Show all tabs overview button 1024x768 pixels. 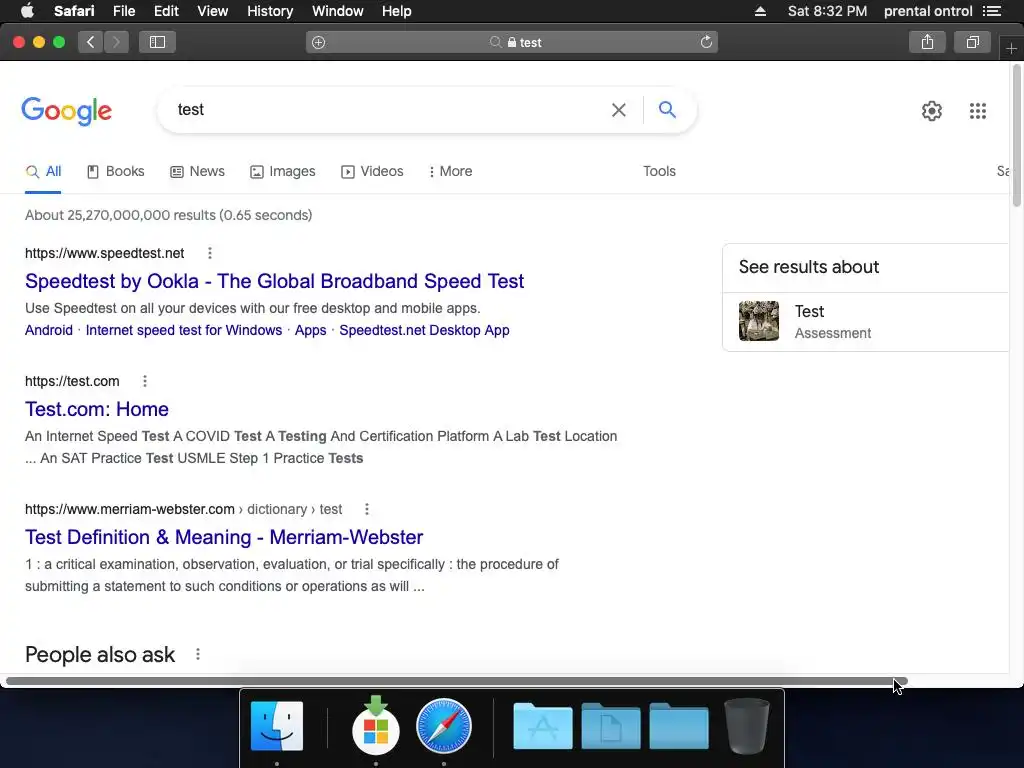pyautogui.click(x=972, y=42)
